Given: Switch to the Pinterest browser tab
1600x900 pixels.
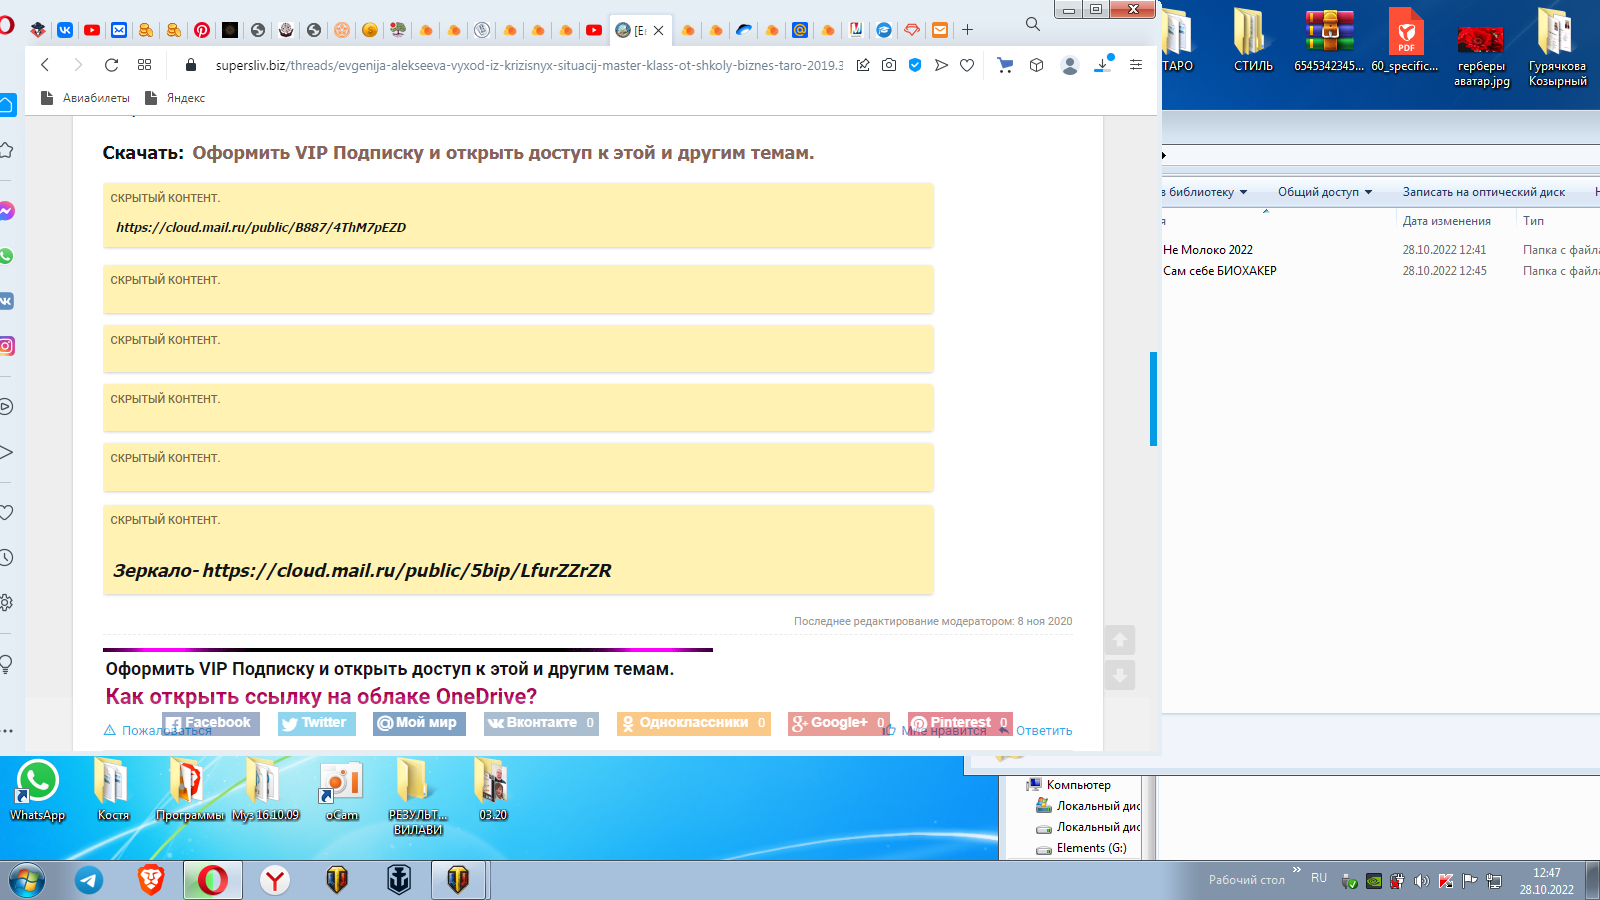Looking at the screenshot, I should coord(202,30).
